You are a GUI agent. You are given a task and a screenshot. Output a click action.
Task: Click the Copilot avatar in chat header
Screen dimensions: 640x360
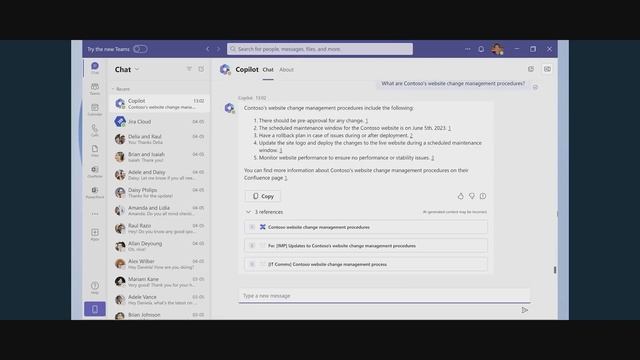(x=225, y=69)
